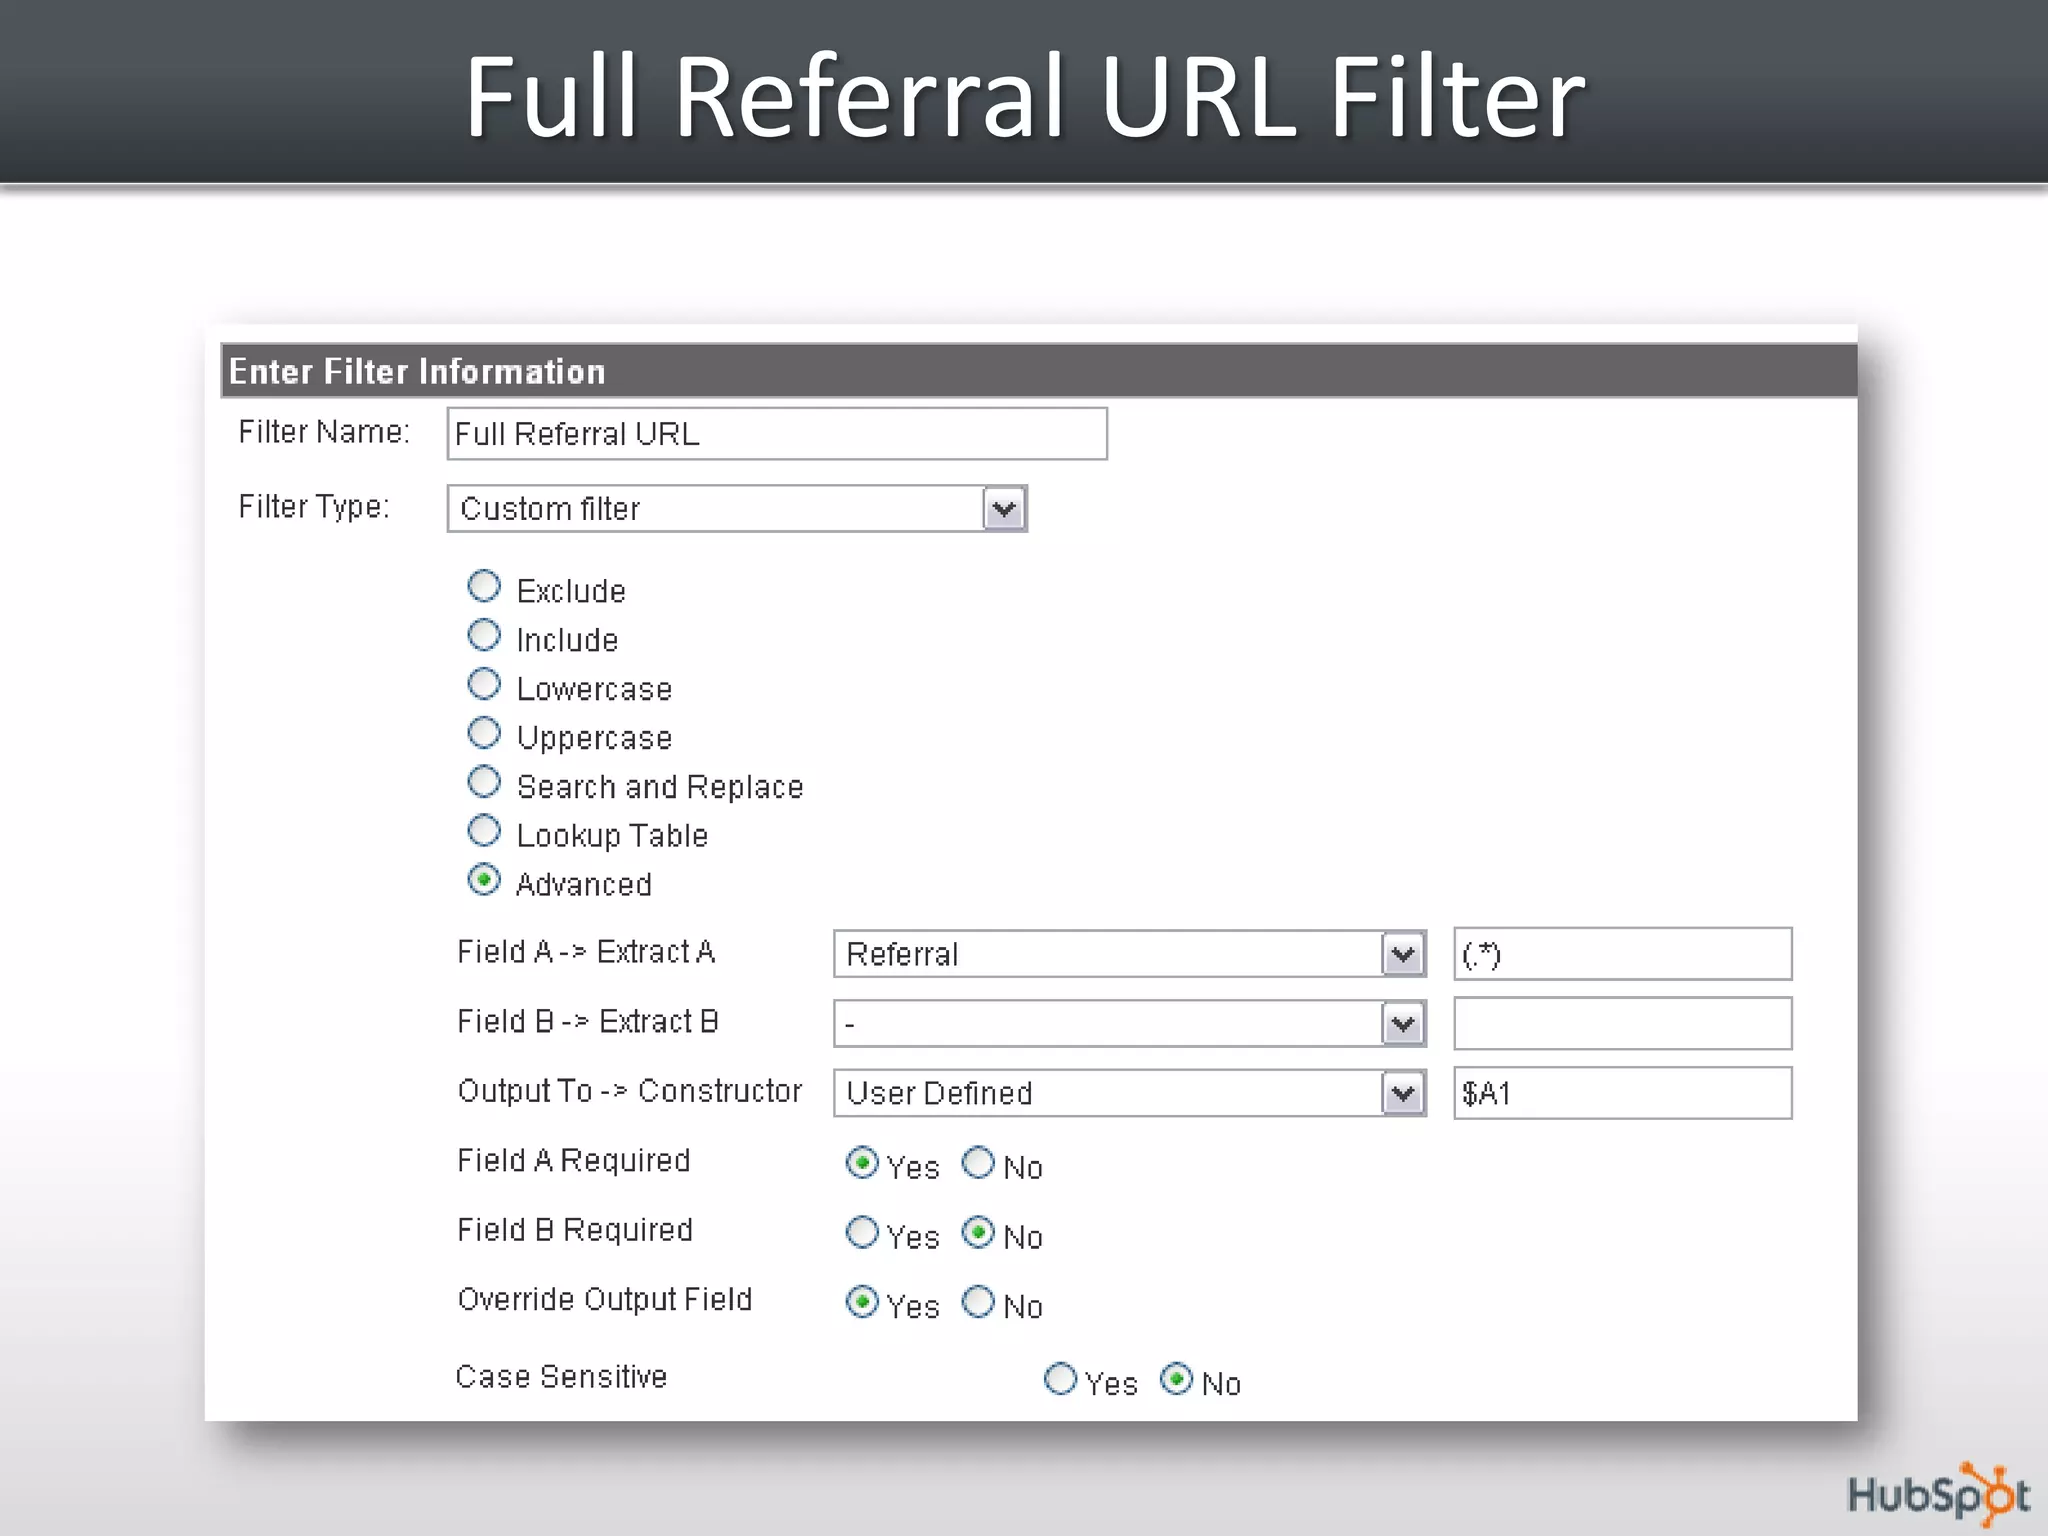Image resolution: width=2048 pixels, height=1536 pixels.
Task: Choose the Uppercase filter option
Action: click(x=484, y=734)
